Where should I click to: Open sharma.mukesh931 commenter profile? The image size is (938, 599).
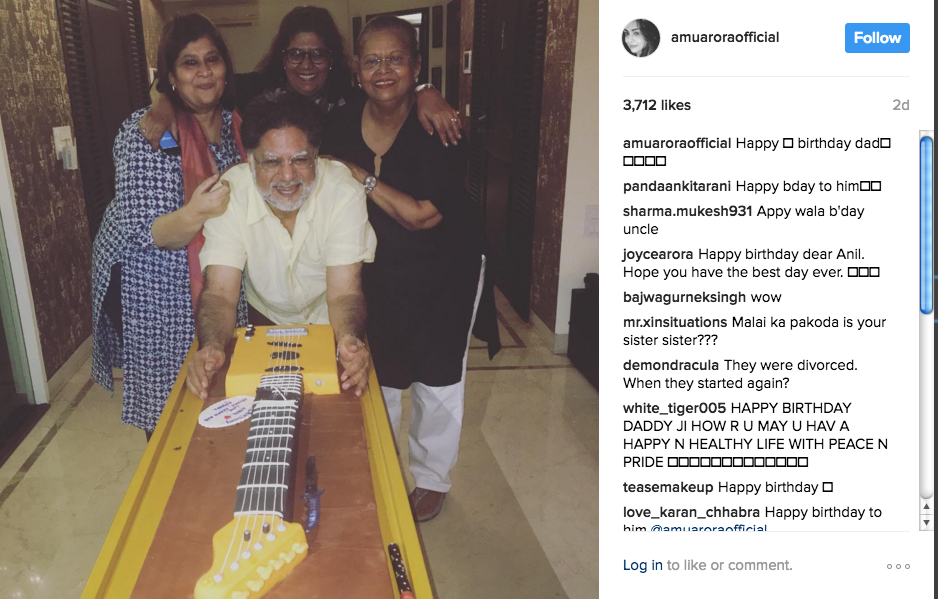pos(687,211)
